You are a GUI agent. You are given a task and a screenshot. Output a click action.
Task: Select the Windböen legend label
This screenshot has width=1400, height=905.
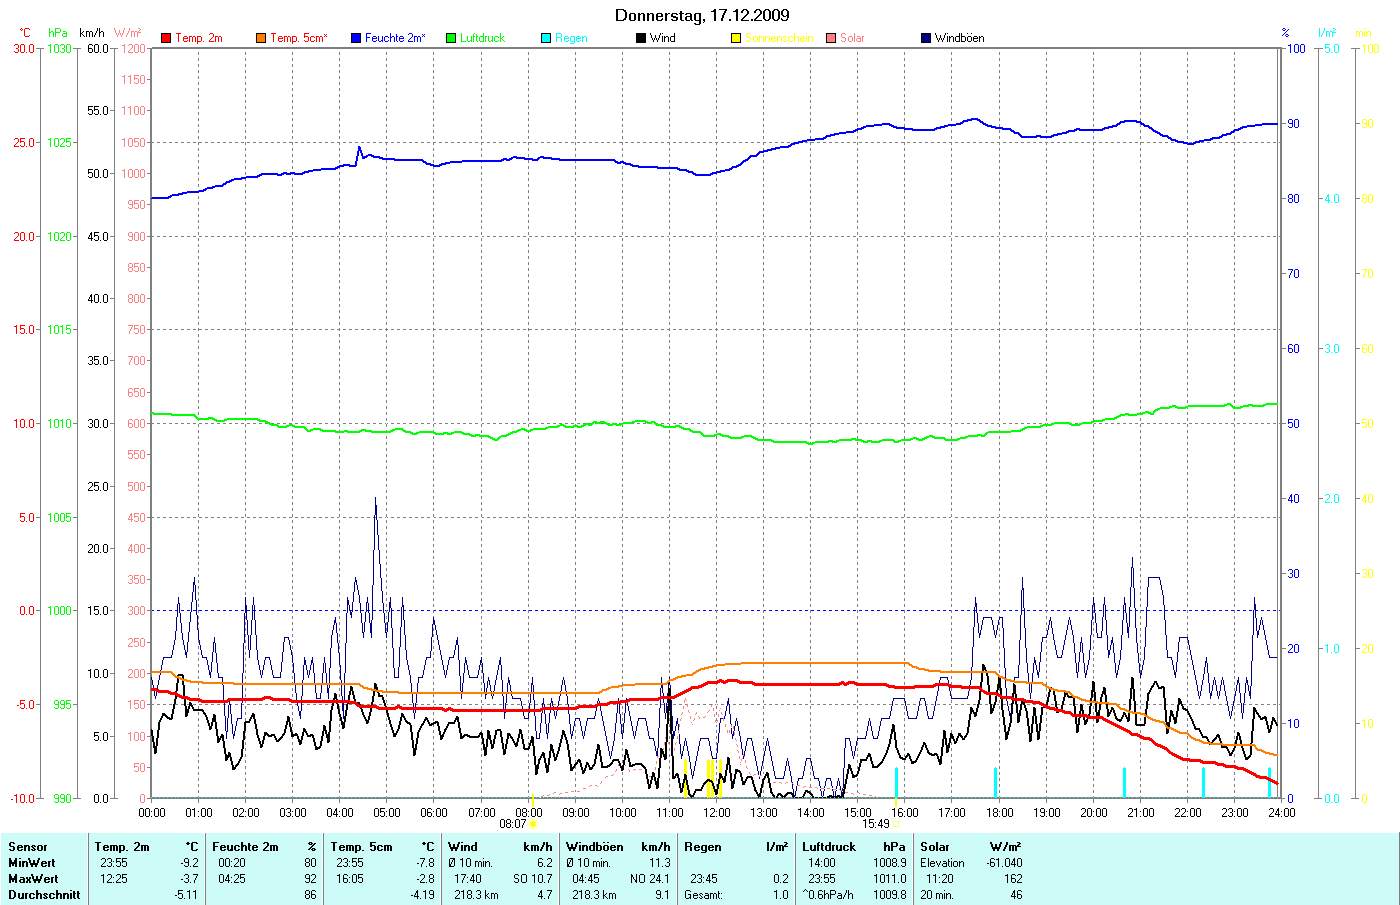pyautogui.click(x=959, y=38)
